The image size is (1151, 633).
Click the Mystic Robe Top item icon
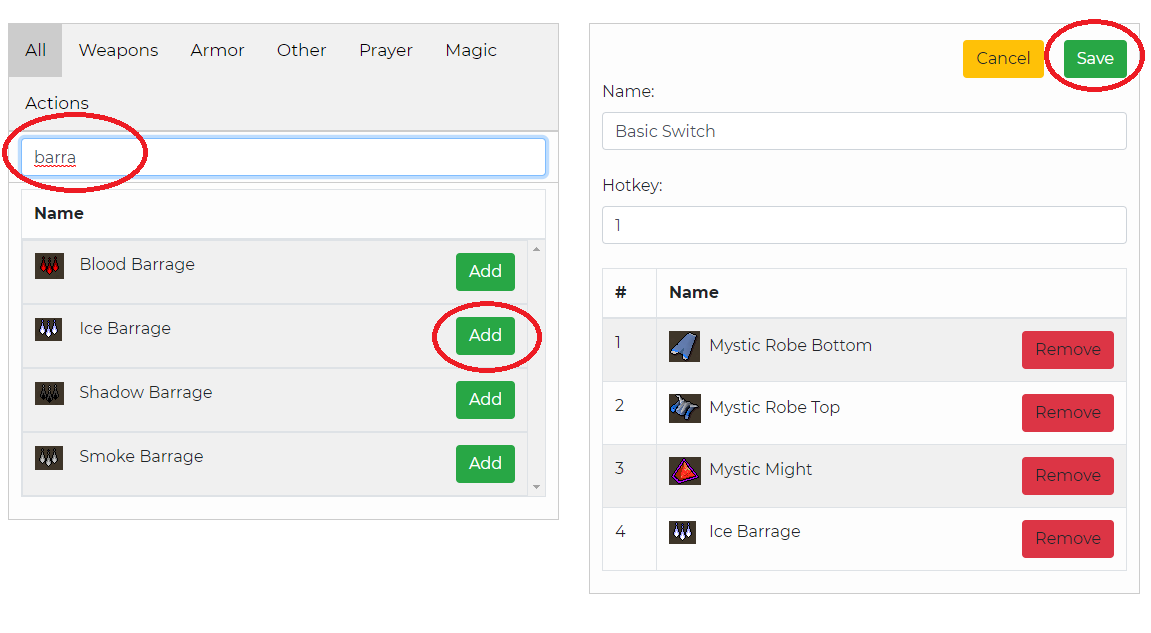pos(684,408)
